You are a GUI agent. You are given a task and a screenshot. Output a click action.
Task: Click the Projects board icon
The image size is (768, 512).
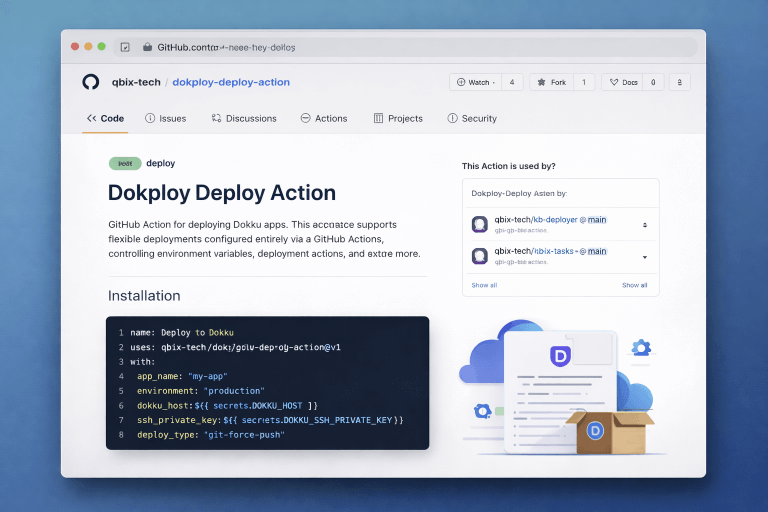pyautogui.click(x=379, y=118)
